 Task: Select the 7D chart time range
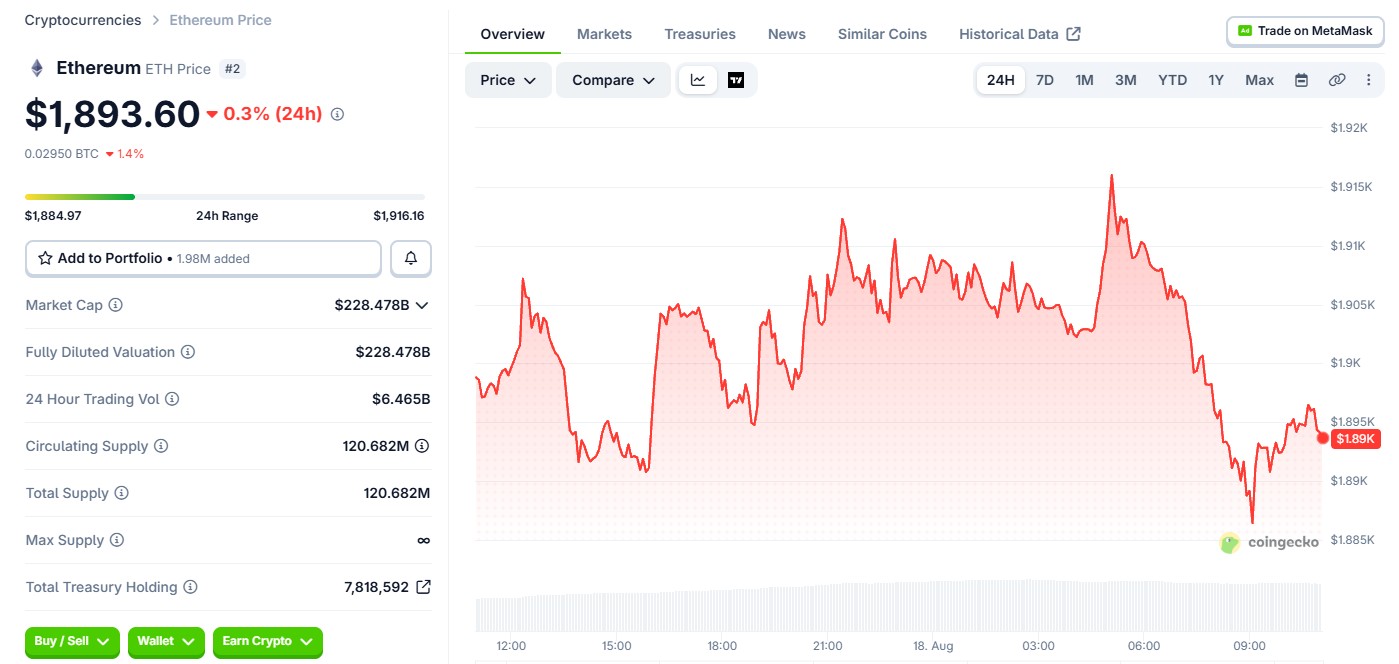(x=1045, y=80)
